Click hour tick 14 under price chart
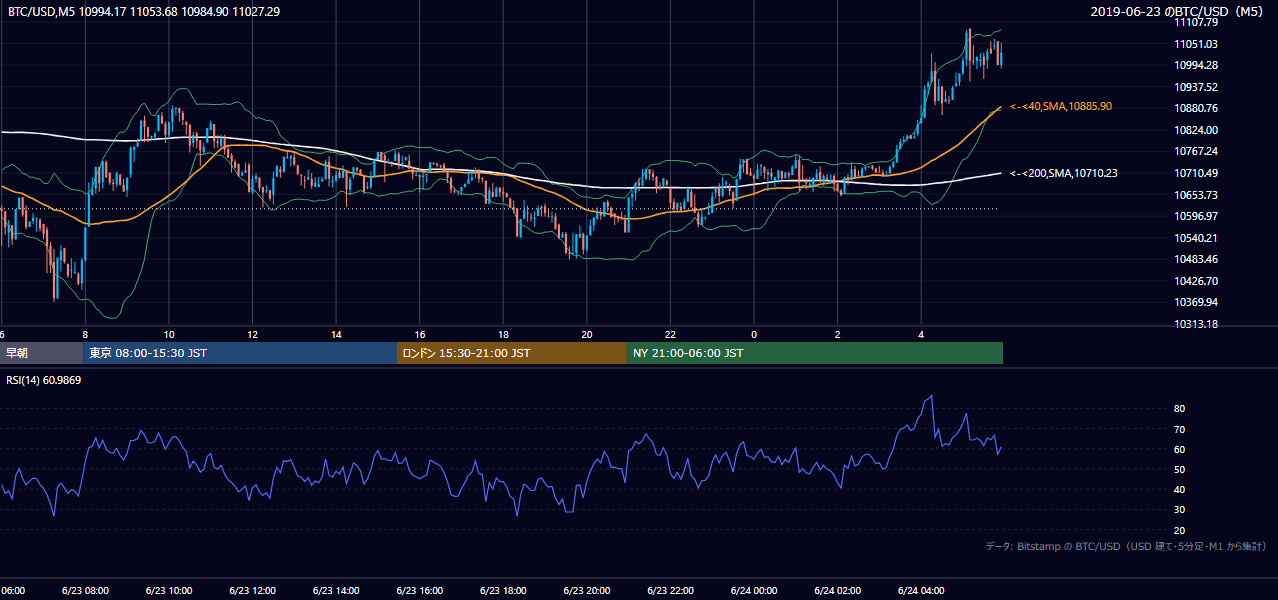The image size is (1278, 600). (336, 335)
